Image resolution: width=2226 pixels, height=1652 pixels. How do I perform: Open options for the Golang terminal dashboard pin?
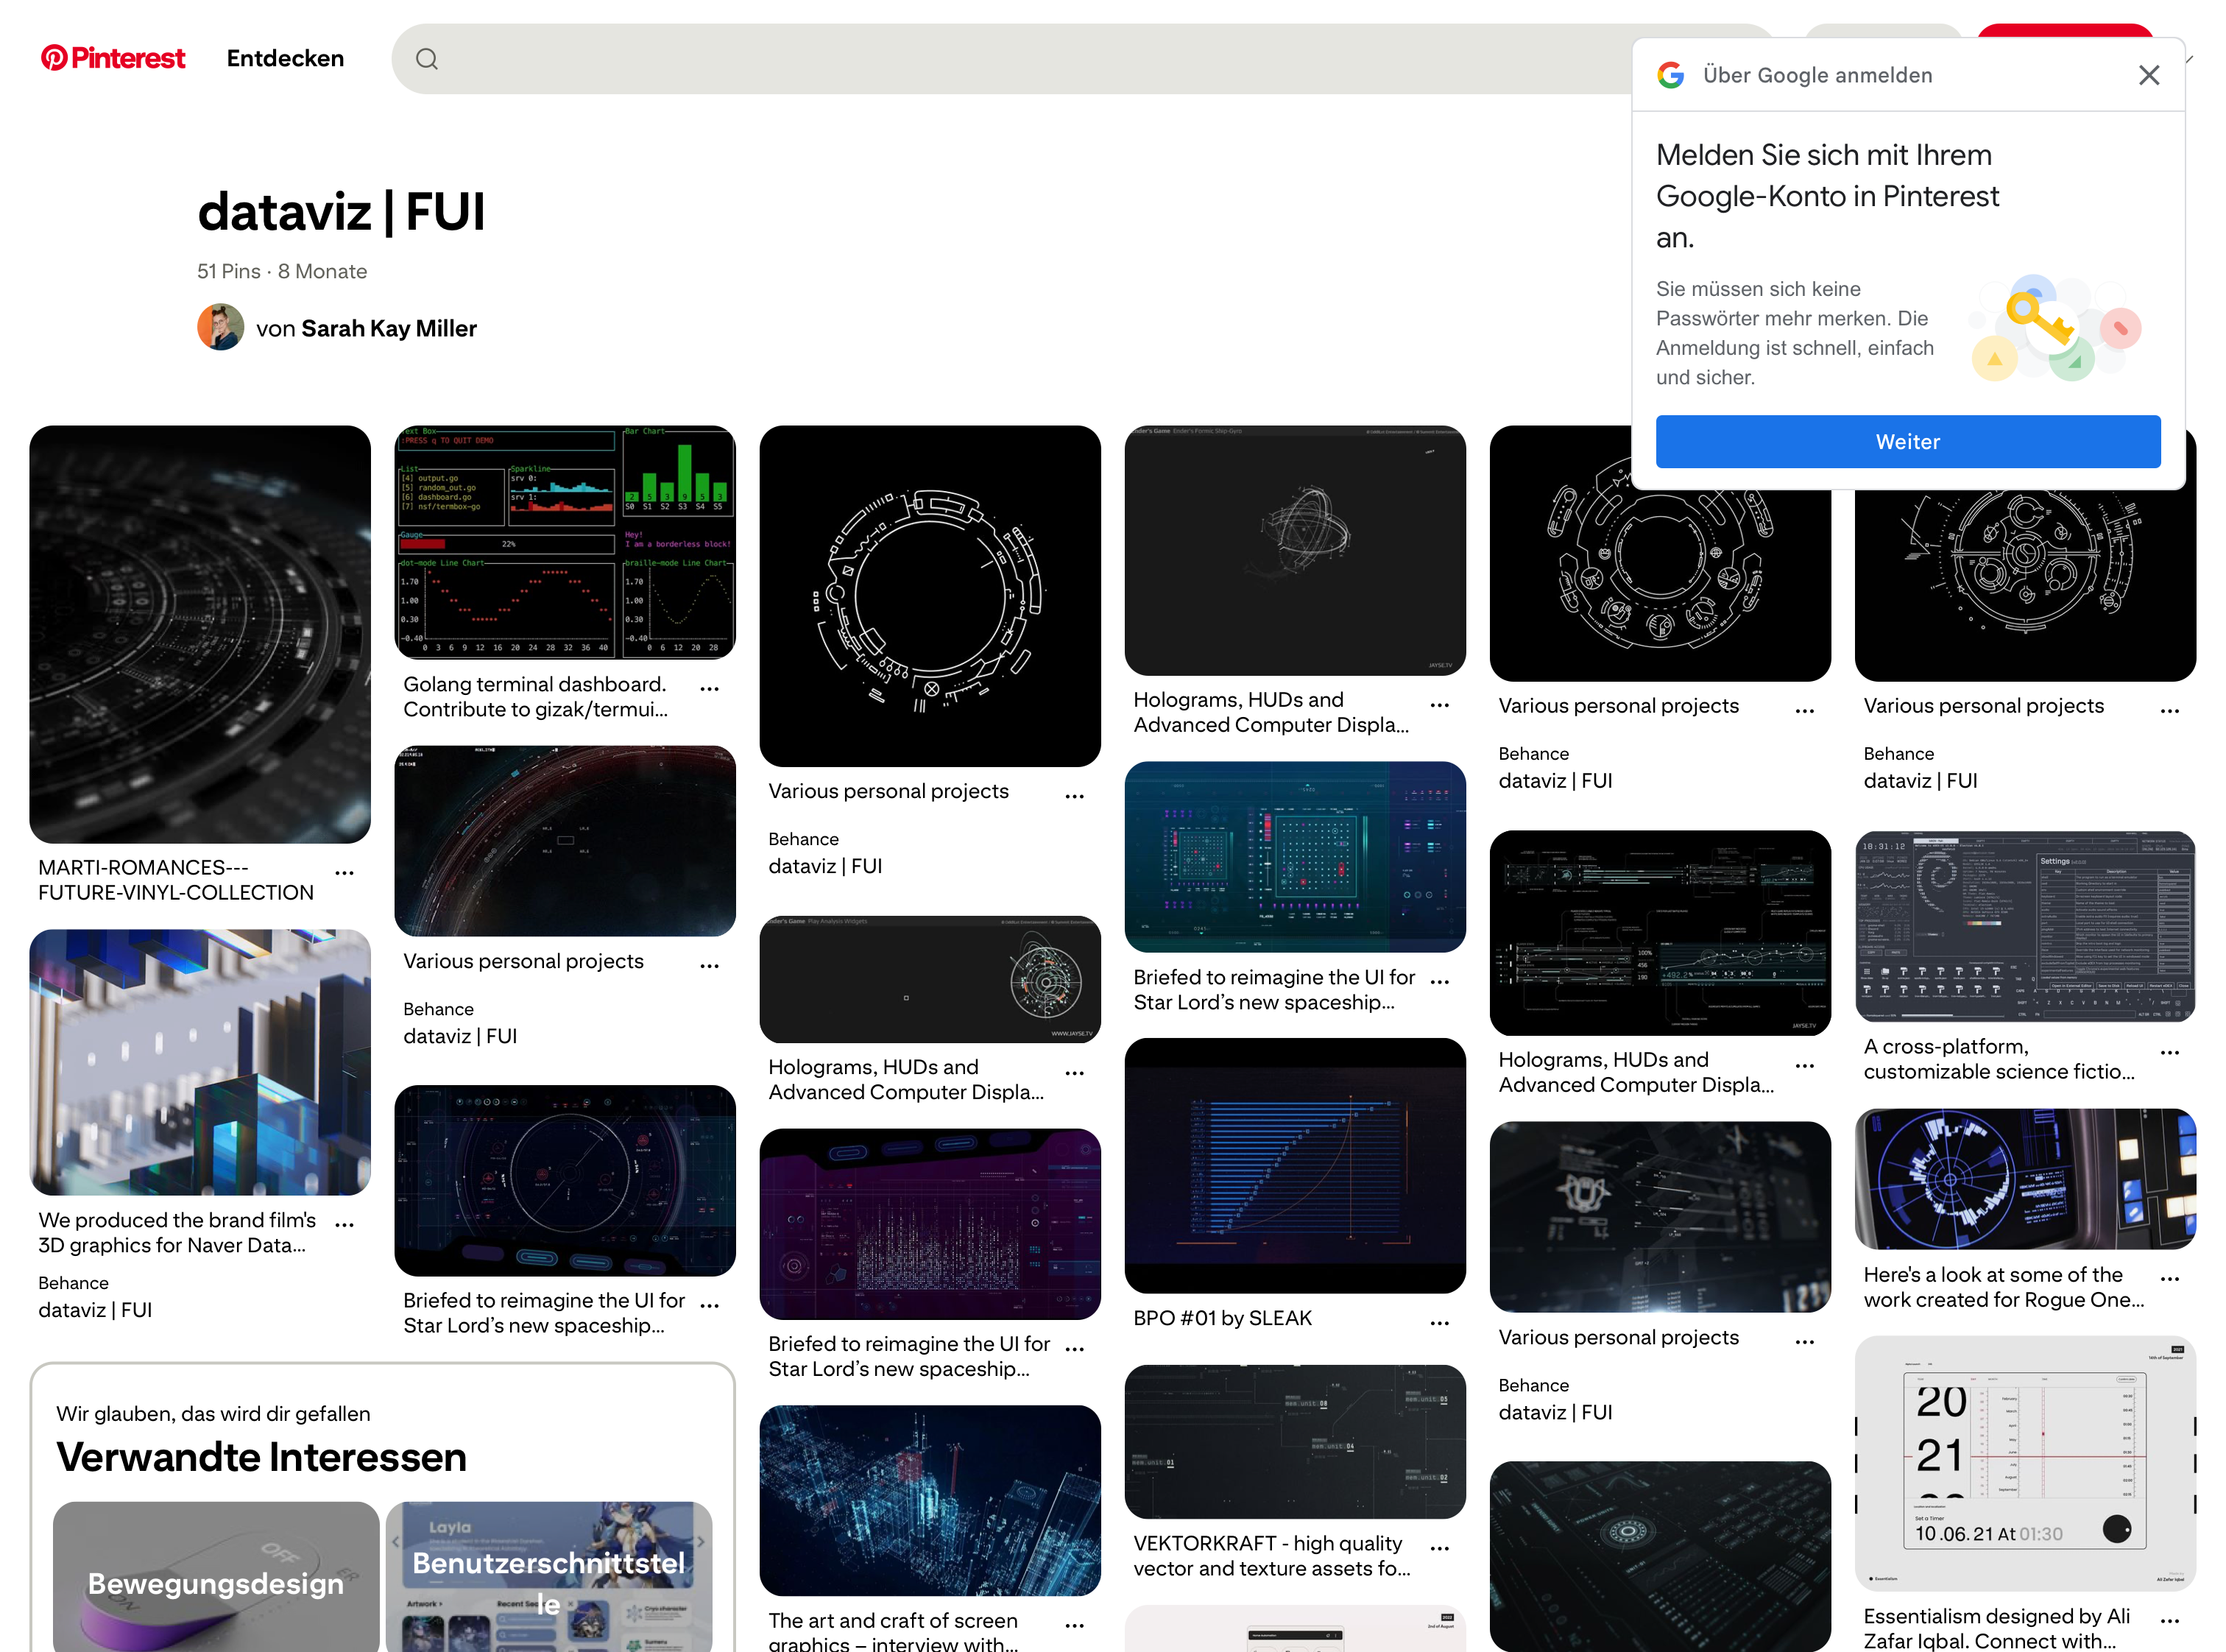pos(709,689)
